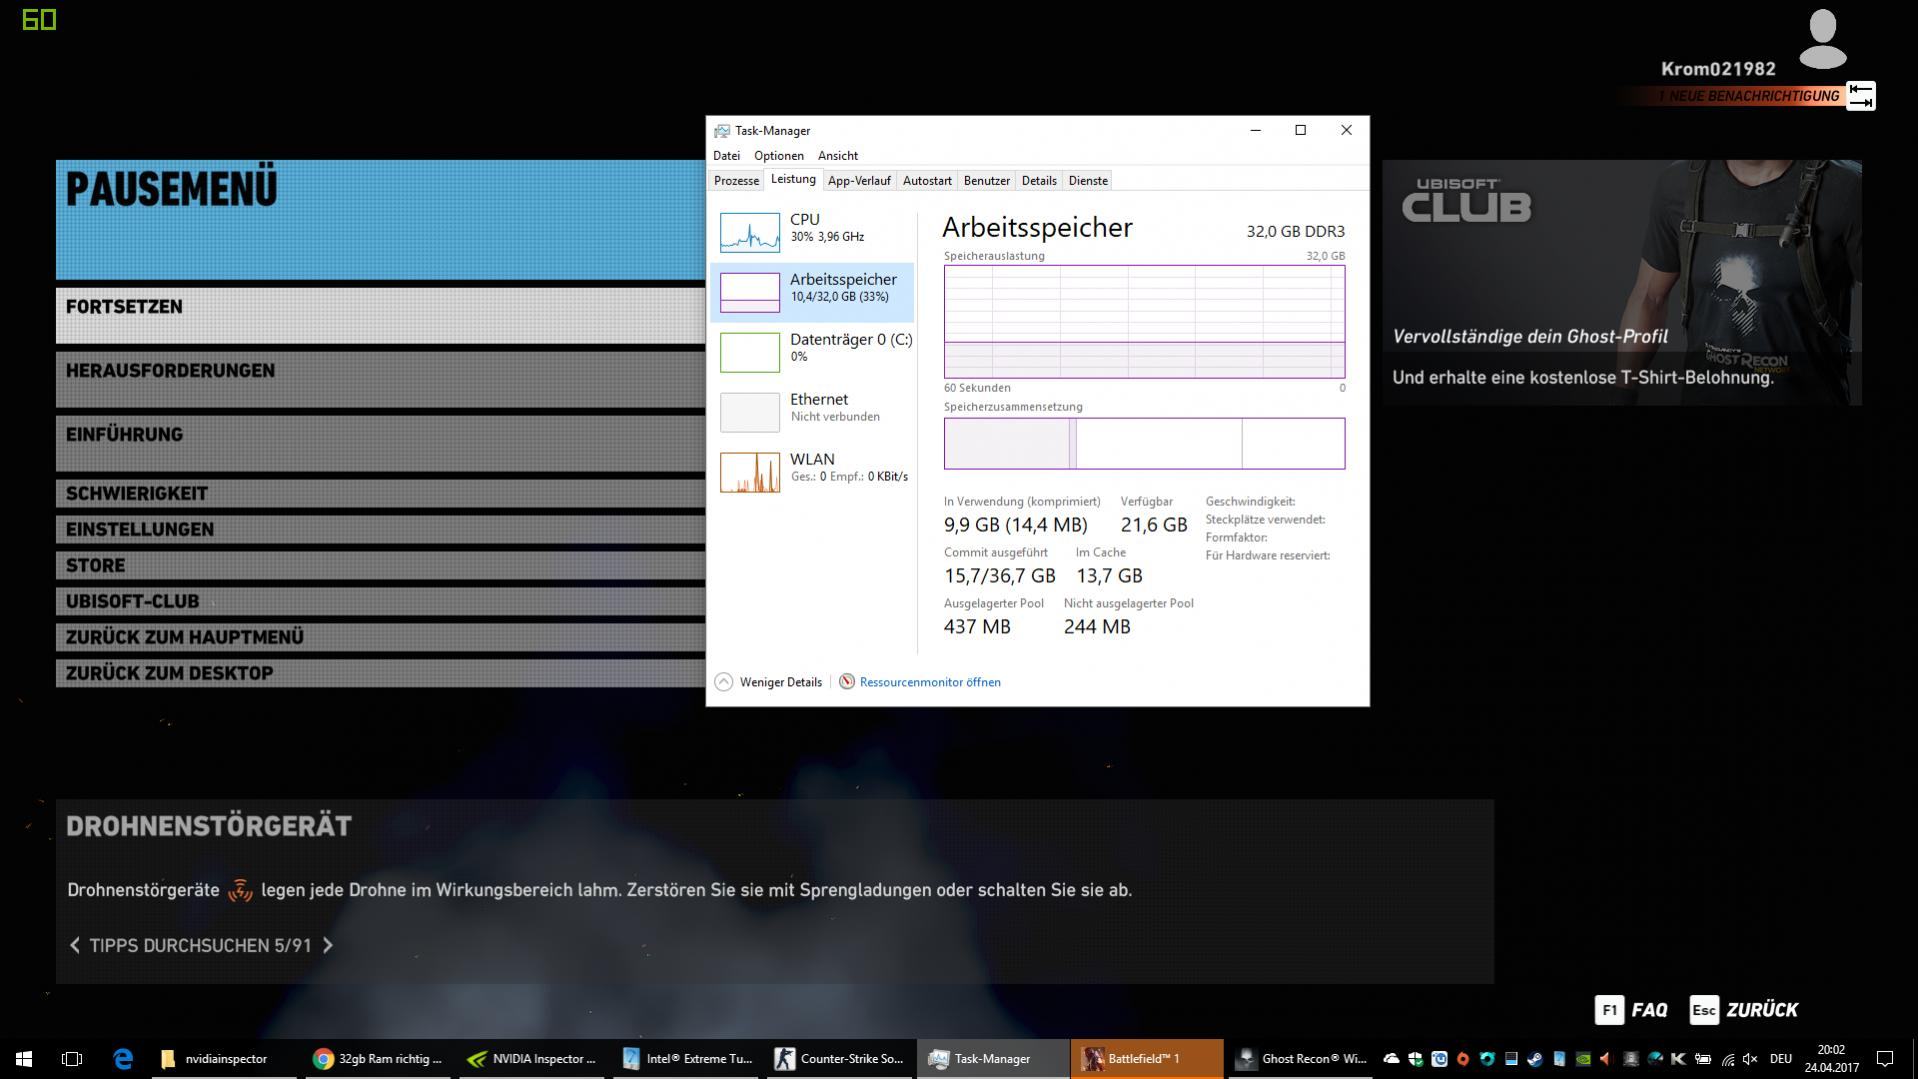The height and width of the screenshot is (1079, 1918).
Task: Switch to the Benutzer tab
Action: [987, 181]
